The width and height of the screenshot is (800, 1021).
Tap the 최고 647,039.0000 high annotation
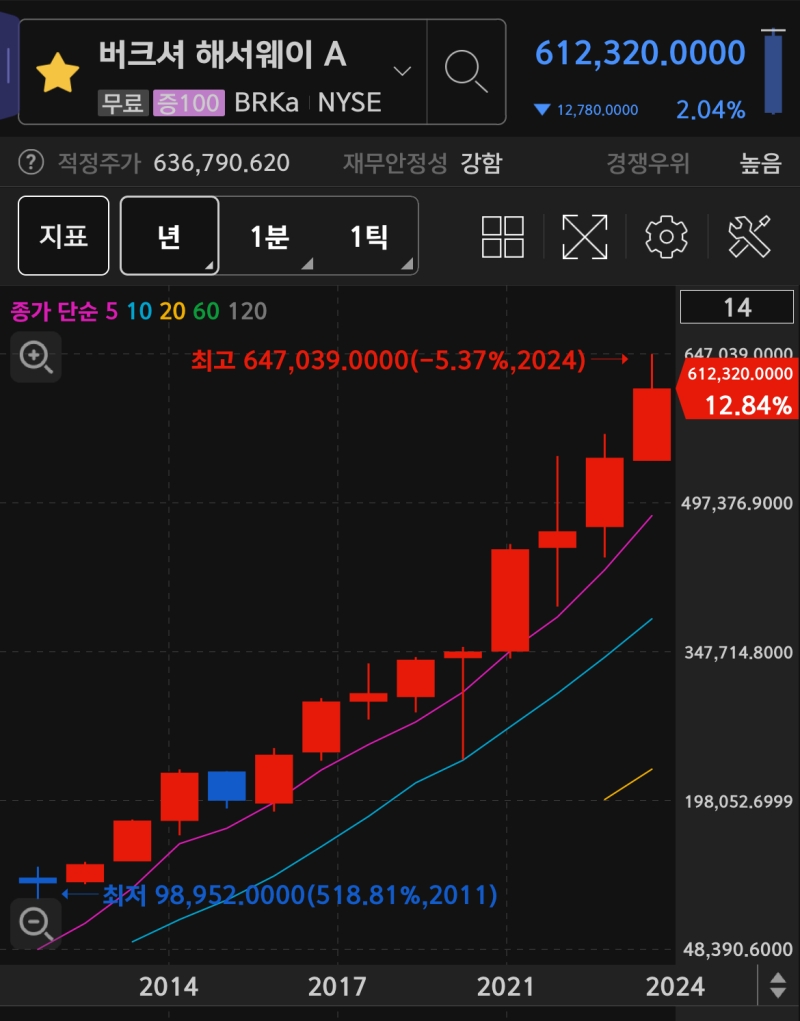[389, 360]
